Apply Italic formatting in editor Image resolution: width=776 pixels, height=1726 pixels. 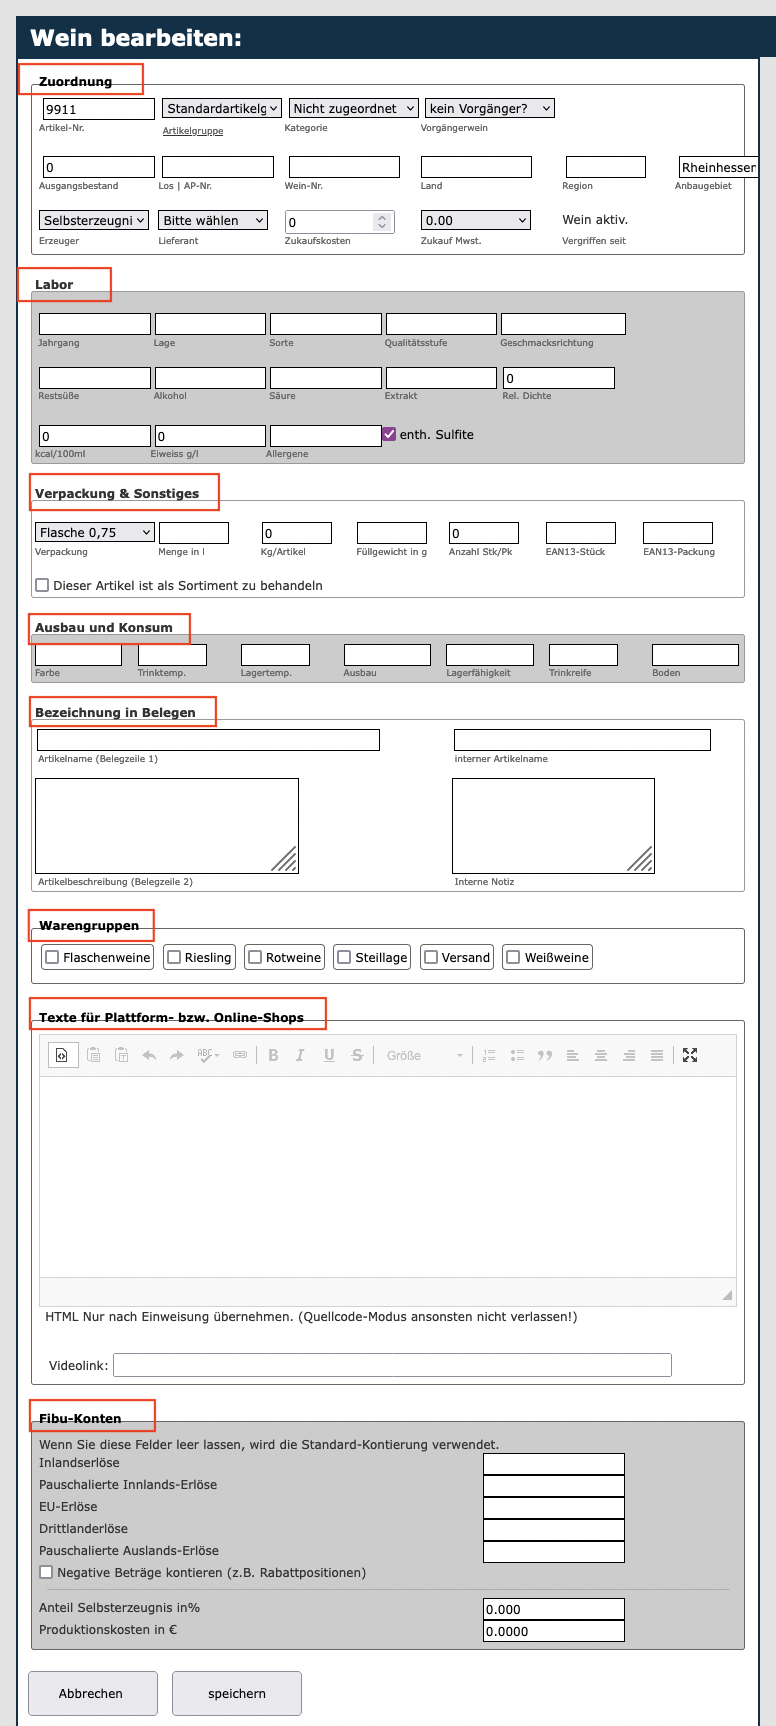point(300,1055)
